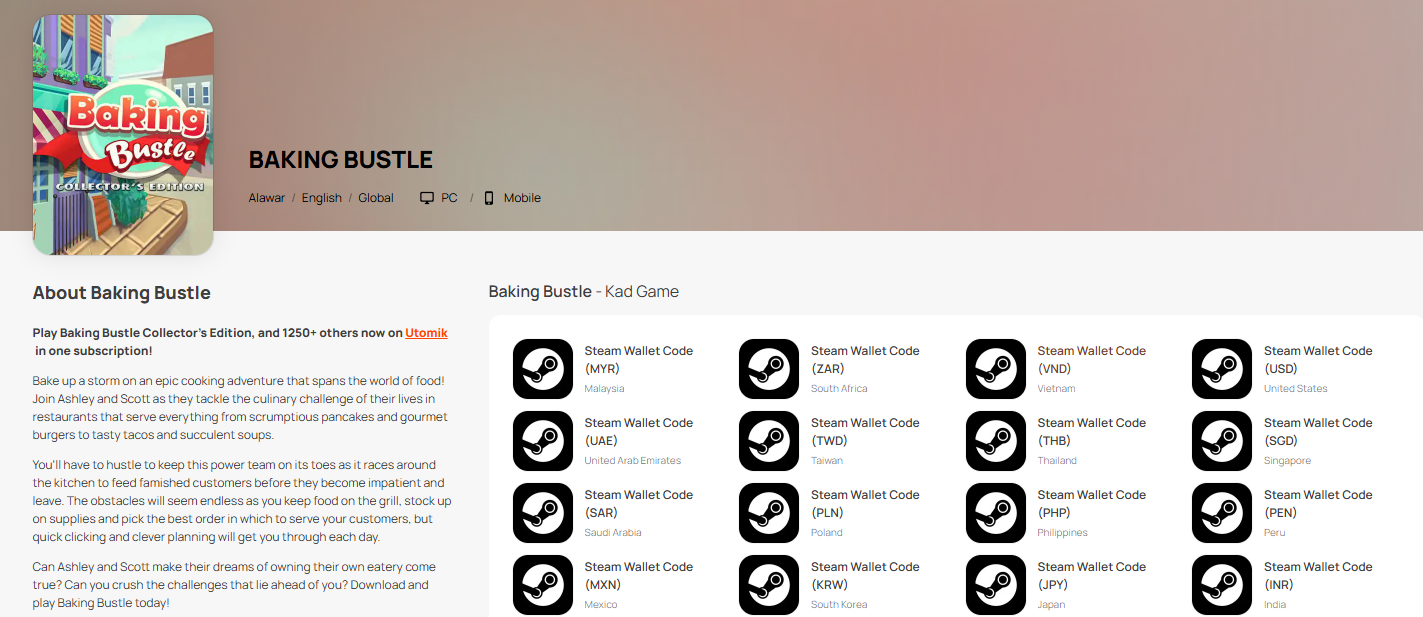The image size is (1423, 617).
Task: Select the Steam icon for Saudi Arabia SAR
Action: [543, 513]
